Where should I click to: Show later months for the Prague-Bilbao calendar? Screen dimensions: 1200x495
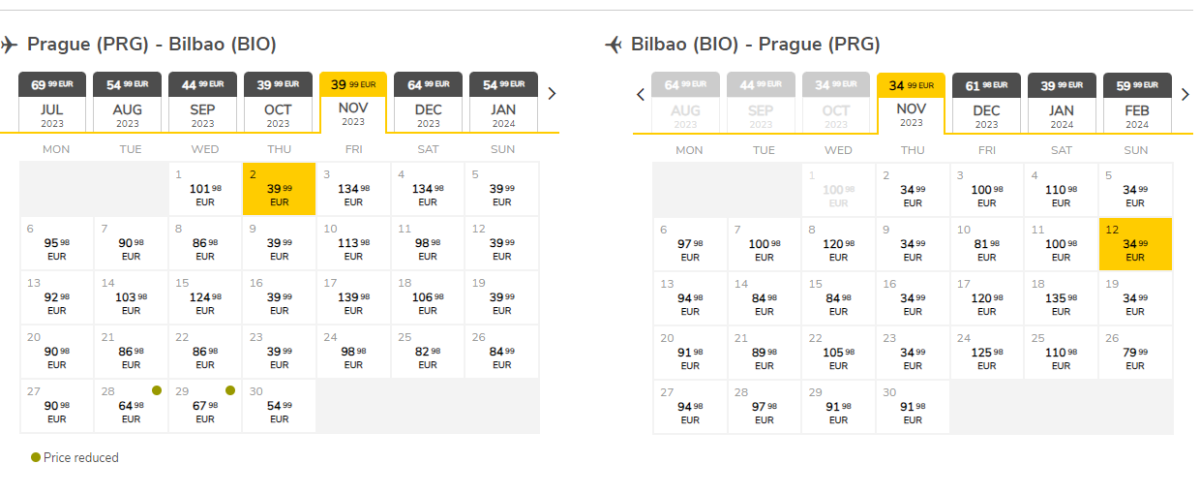coord(551,94)
